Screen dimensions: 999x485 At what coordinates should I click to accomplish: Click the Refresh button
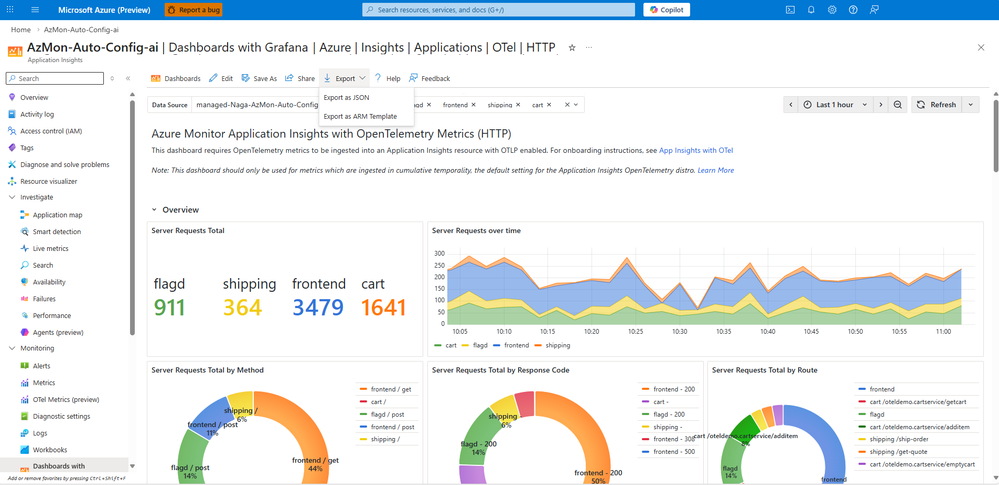(937, 105)
